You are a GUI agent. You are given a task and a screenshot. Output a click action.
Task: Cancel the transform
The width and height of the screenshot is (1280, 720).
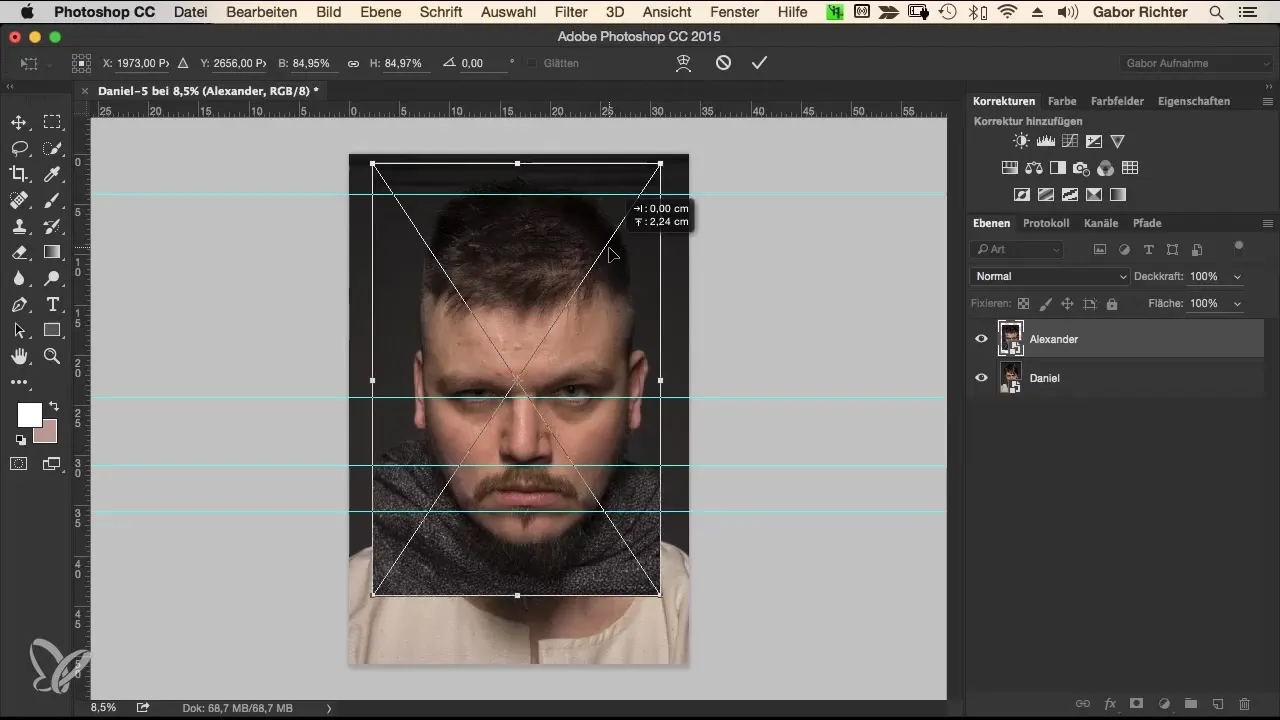pos(723,63)
